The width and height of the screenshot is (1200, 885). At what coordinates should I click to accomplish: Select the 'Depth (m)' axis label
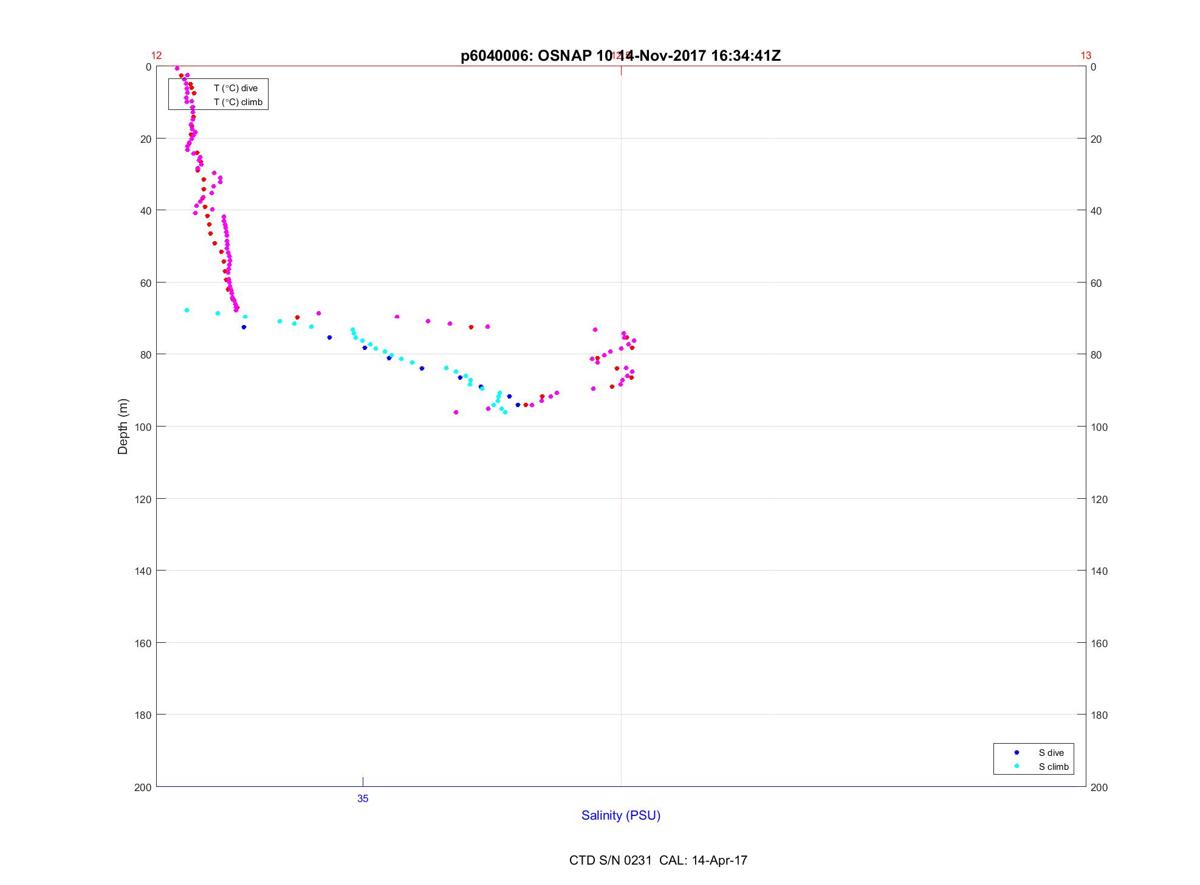coord(124,427)
